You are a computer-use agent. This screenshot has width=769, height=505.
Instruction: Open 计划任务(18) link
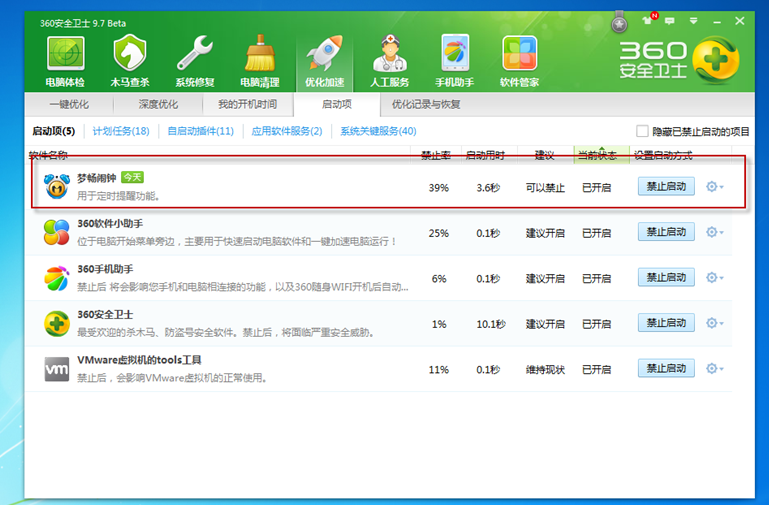click(x=121, y=131)
